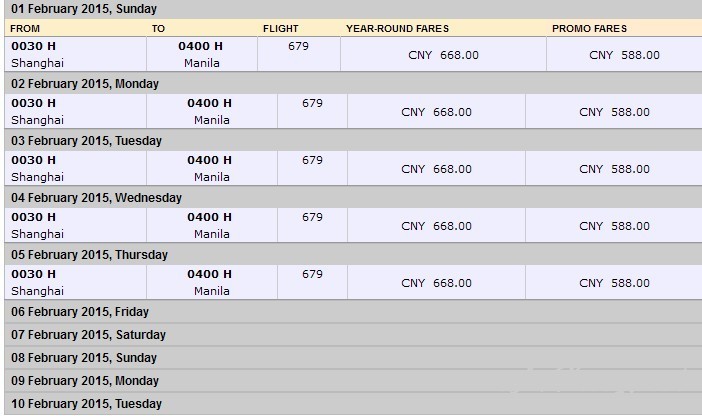The image size is (702, 416).
Task: Open the 09 February 2015, Monday section
Action: coord(353,381)
